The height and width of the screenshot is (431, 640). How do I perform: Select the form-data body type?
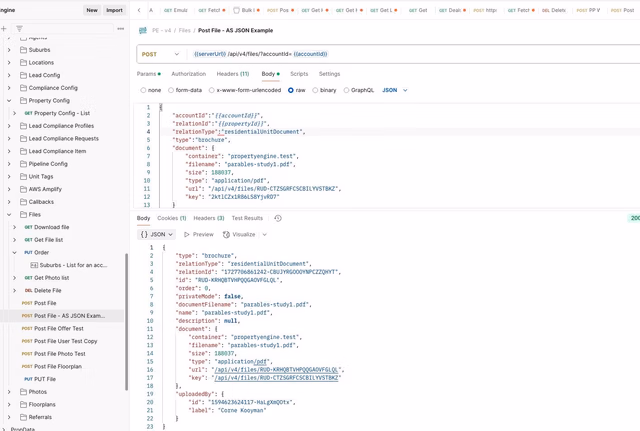coord(171,90)
